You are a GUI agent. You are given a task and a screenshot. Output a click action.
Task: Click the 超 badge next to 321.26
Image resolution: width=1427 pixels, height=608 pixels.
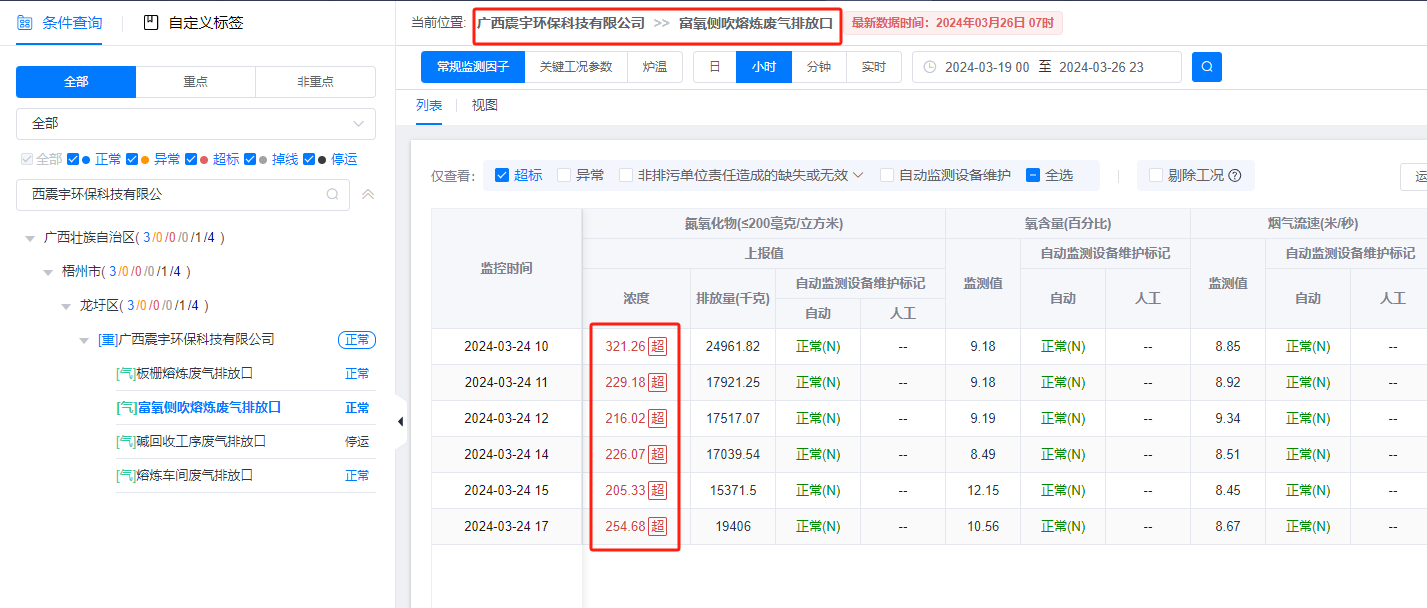[657, 347]
